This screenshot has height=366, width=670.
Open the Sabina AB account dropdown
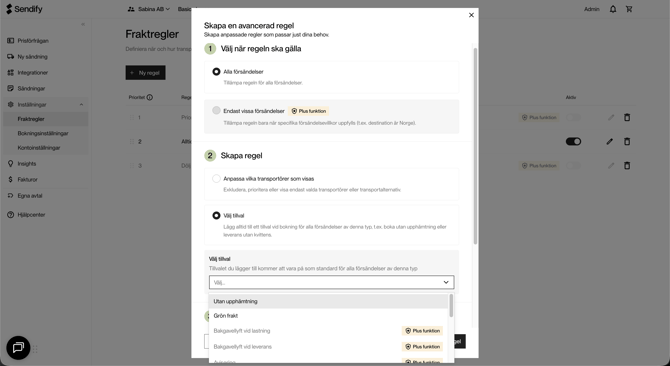click(148, 9)
